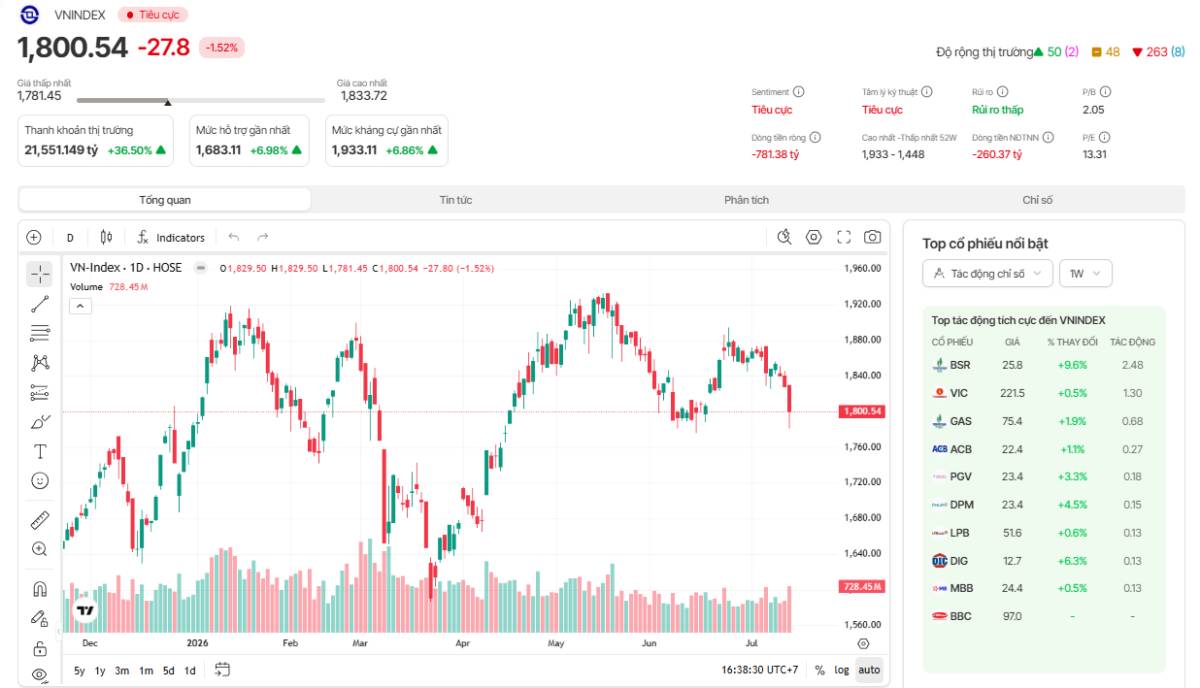Set chart range to 1d

190,670
